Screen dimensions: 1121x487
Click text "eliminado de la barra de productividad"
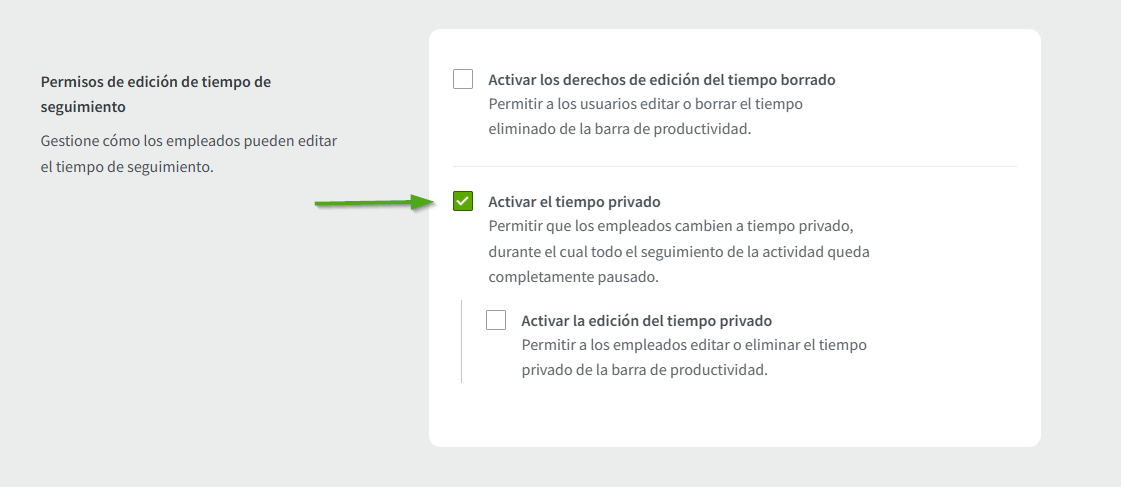(619, 128)
